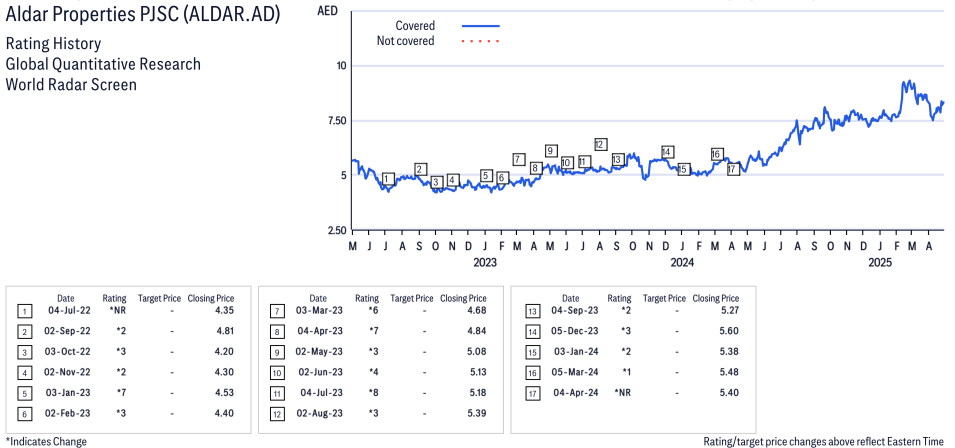The height and width of the screenshot is (448, 955).
Task: Click chart marker number 14
Action: 666,152
